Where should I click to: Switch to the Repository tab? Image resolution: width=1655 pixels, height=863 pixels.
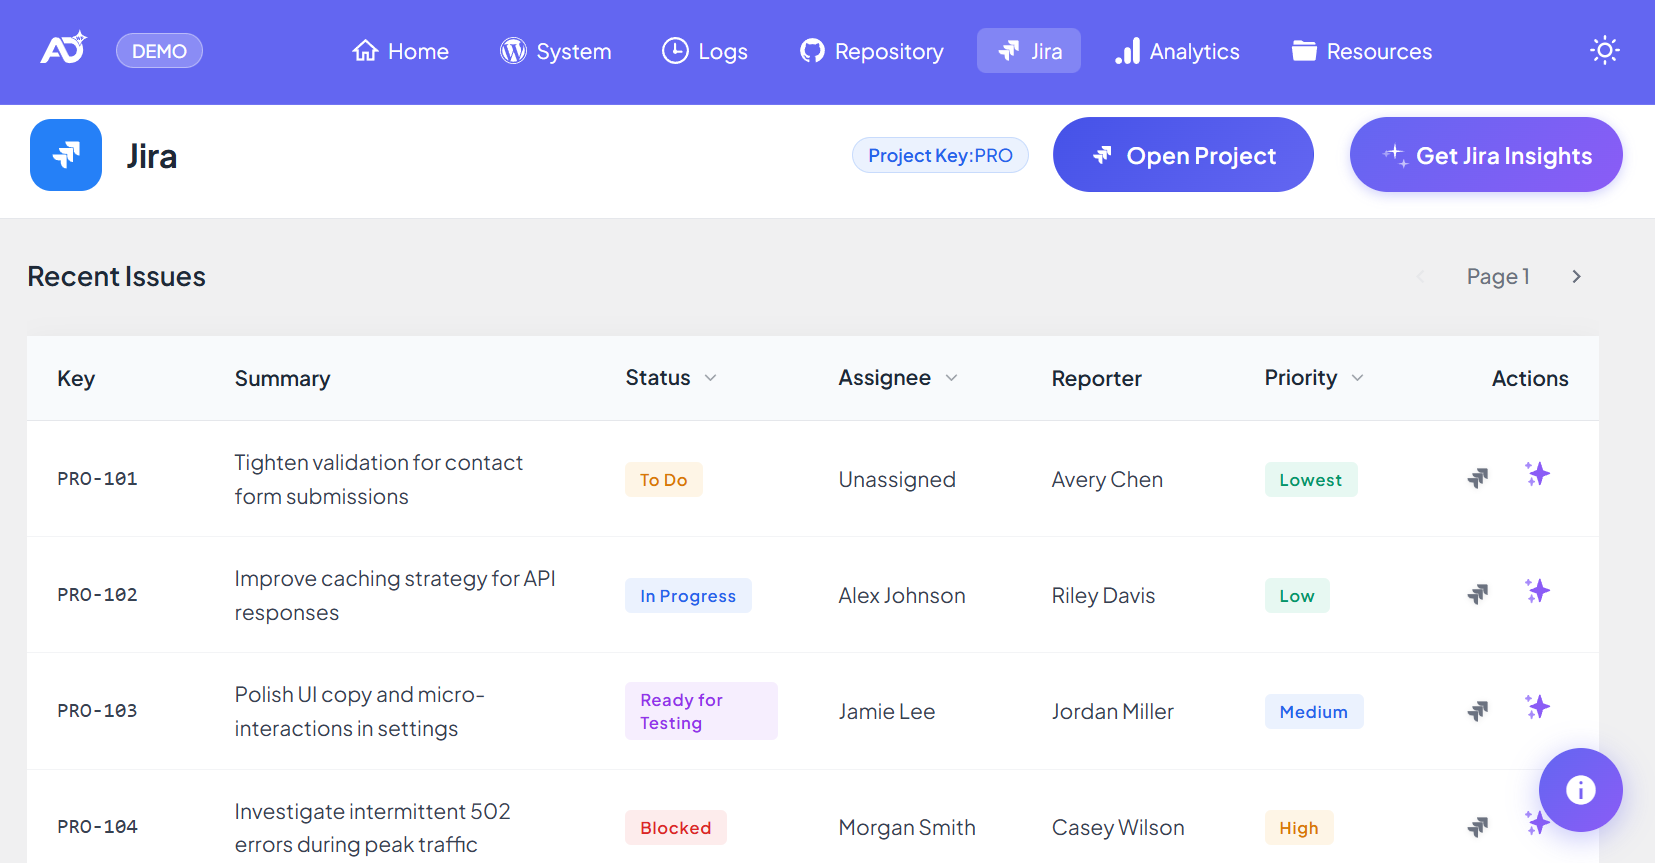pyautogui.click(x=871, y=51)
